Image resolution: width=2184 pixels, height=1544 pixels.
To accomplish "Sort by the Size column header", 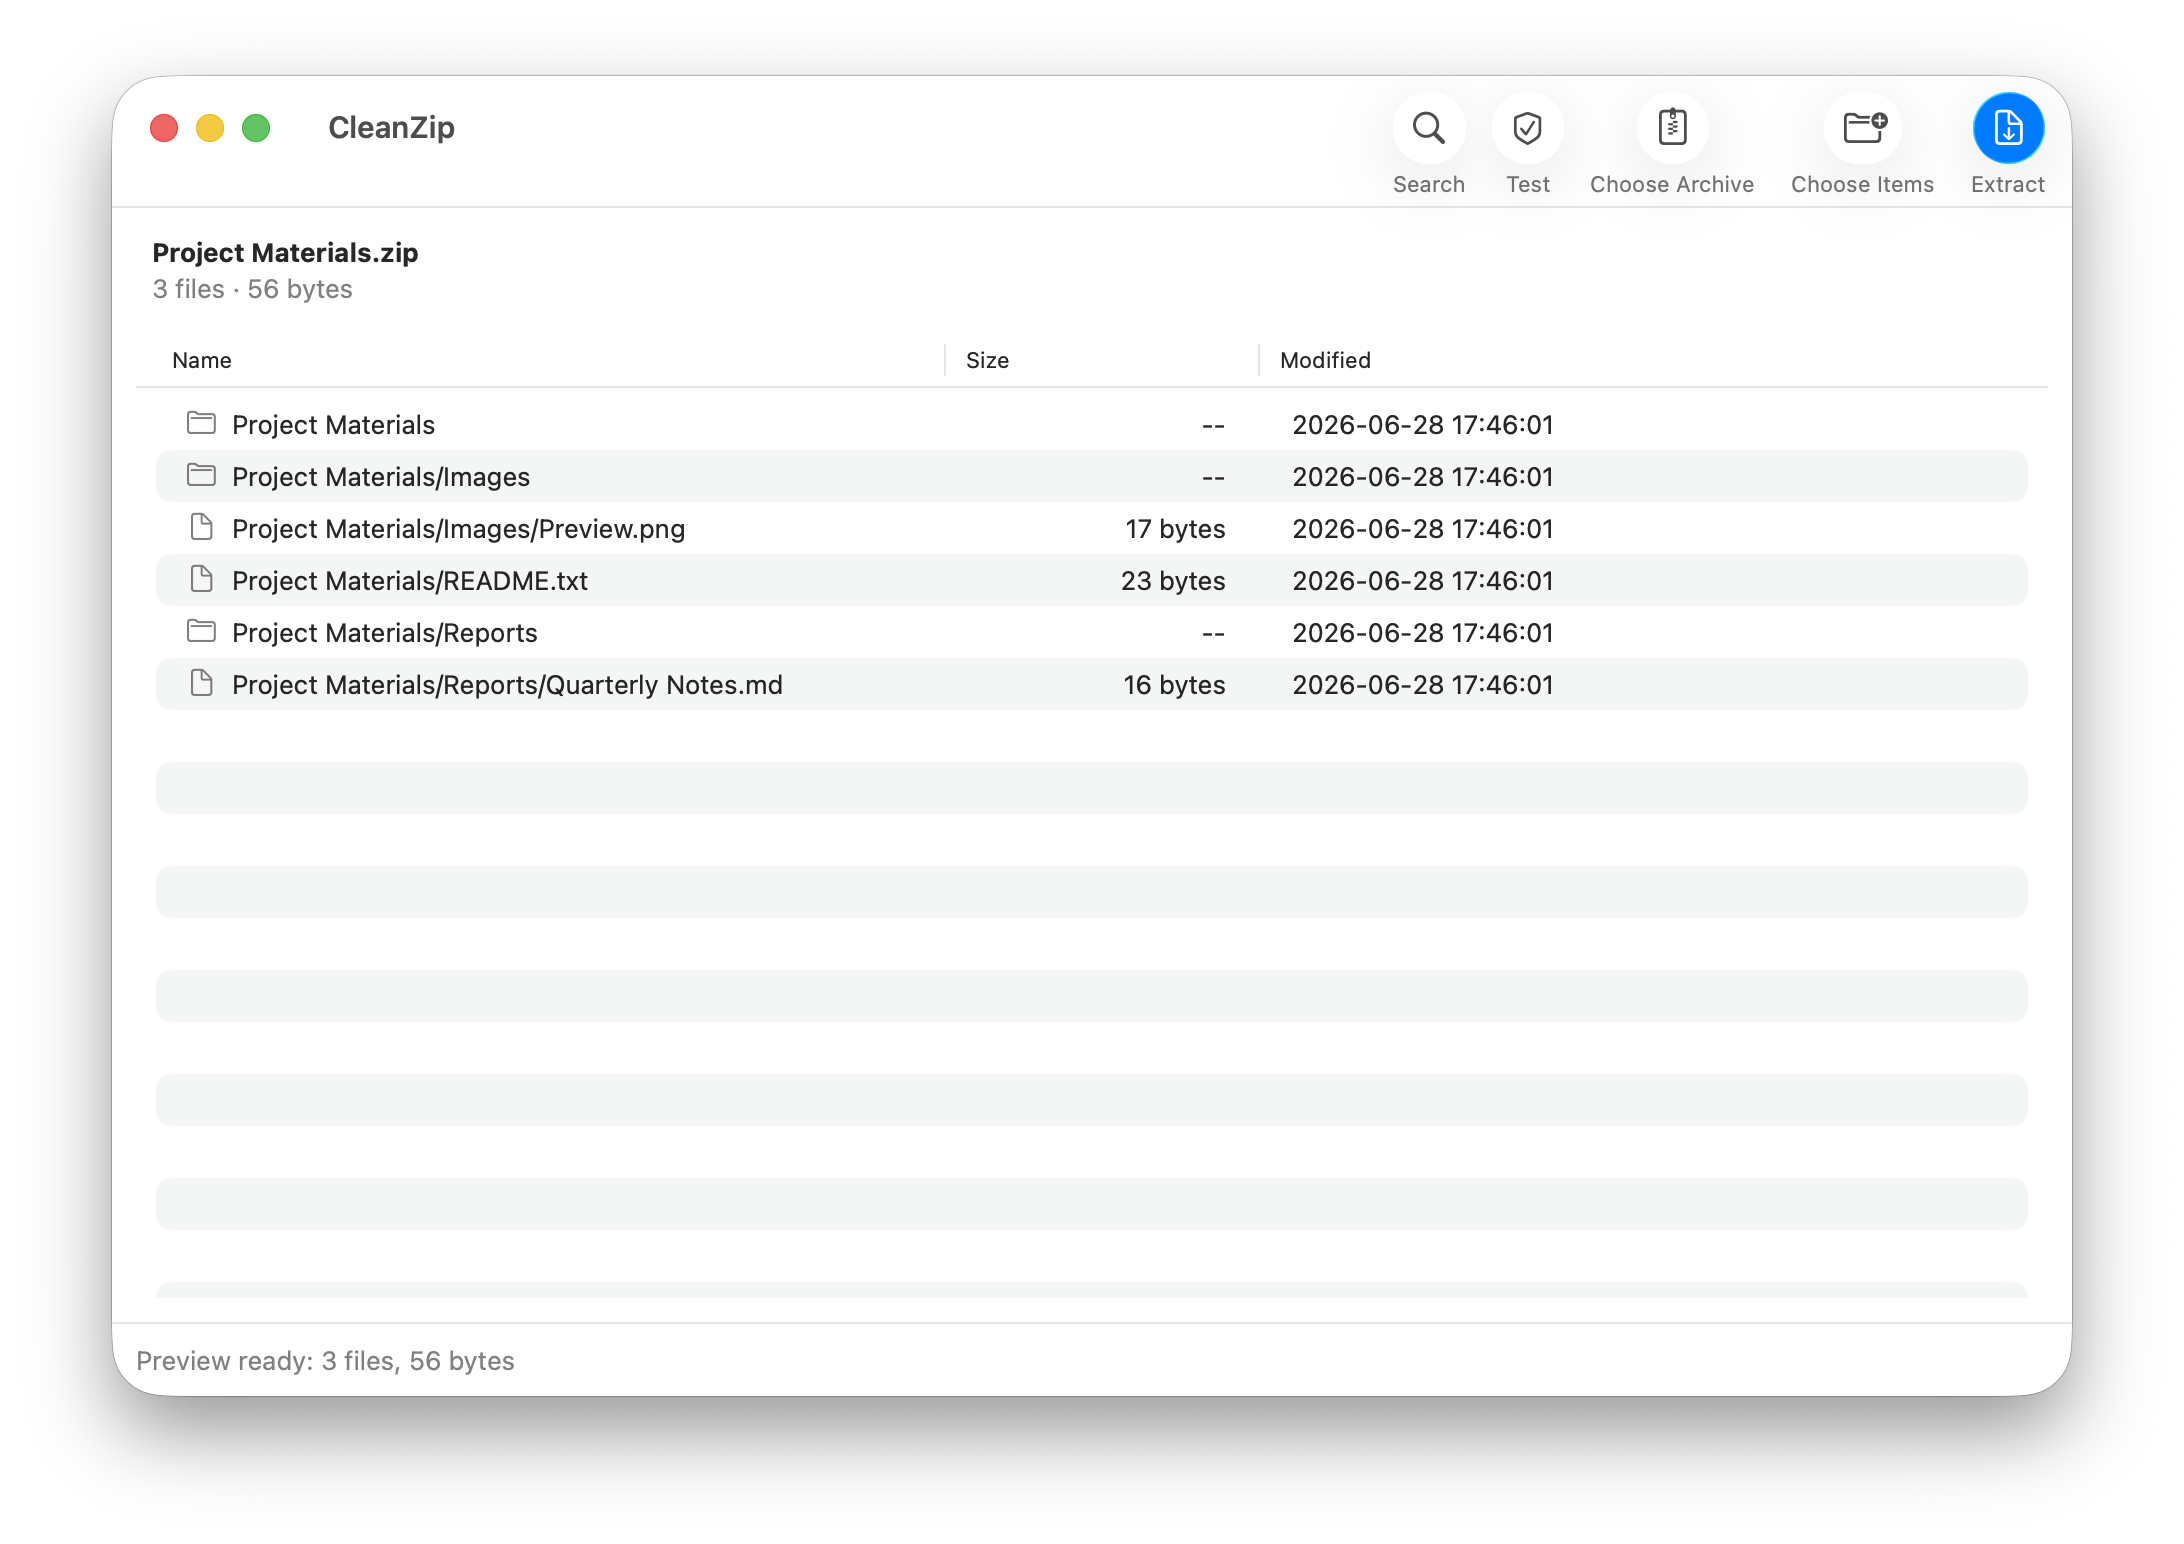I will pyautogui.click(x=987, y=360).
